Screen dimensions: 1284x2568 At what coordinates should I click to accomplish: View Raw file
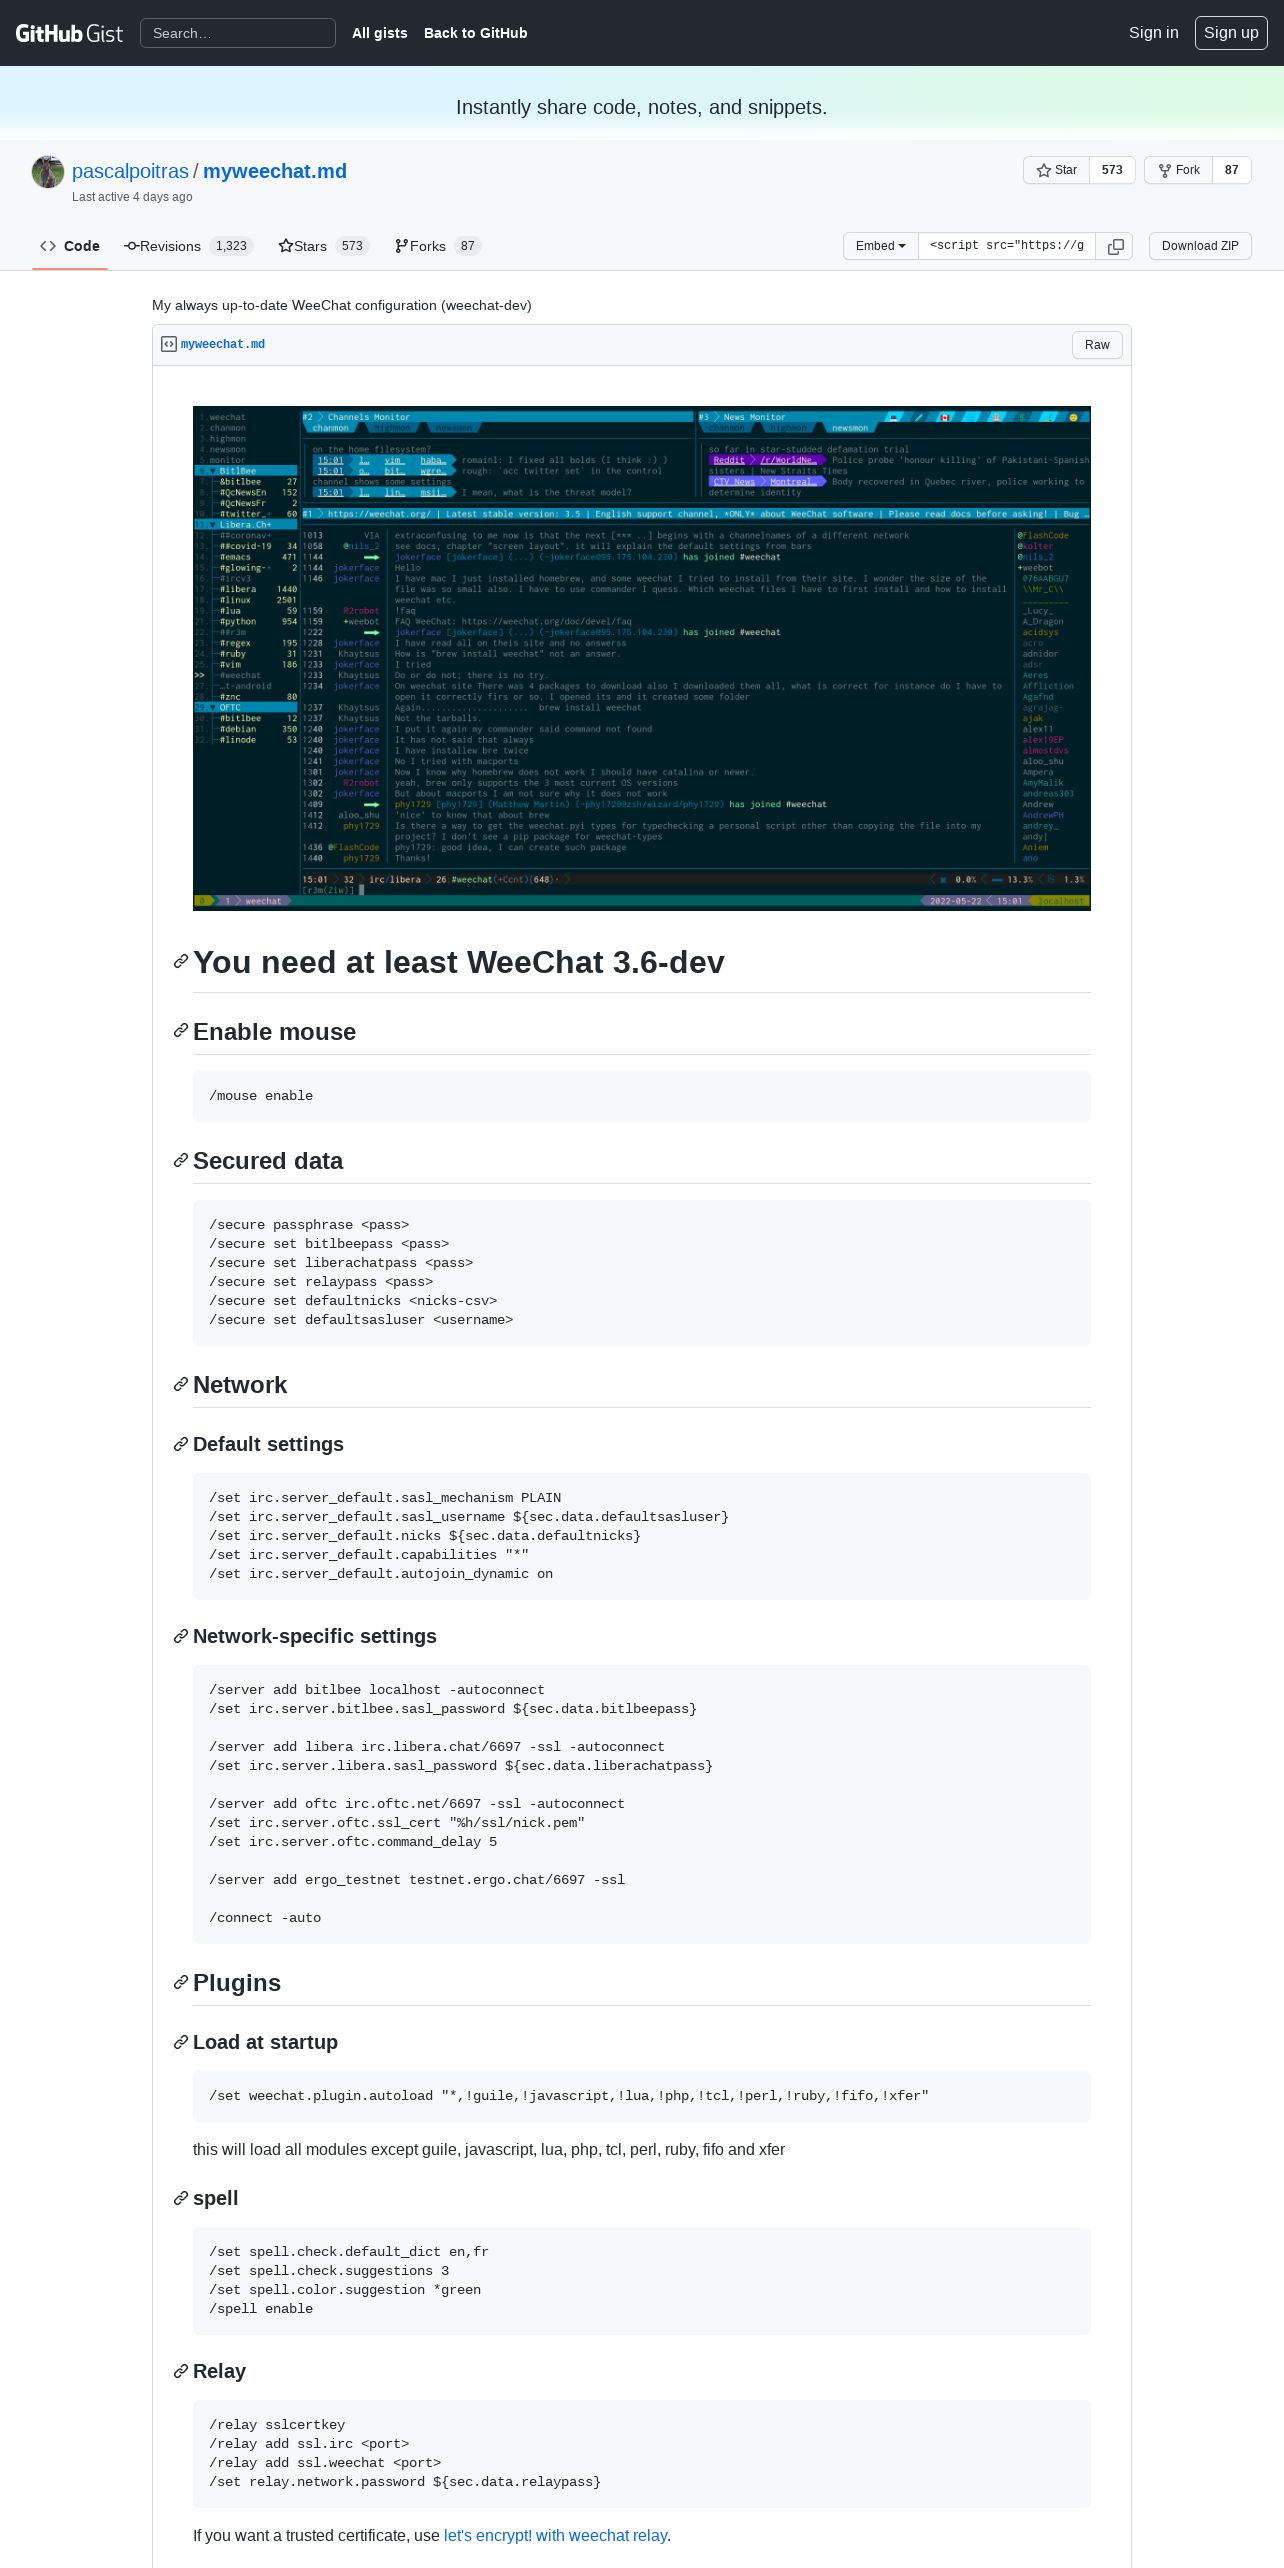click(1097, 345)
